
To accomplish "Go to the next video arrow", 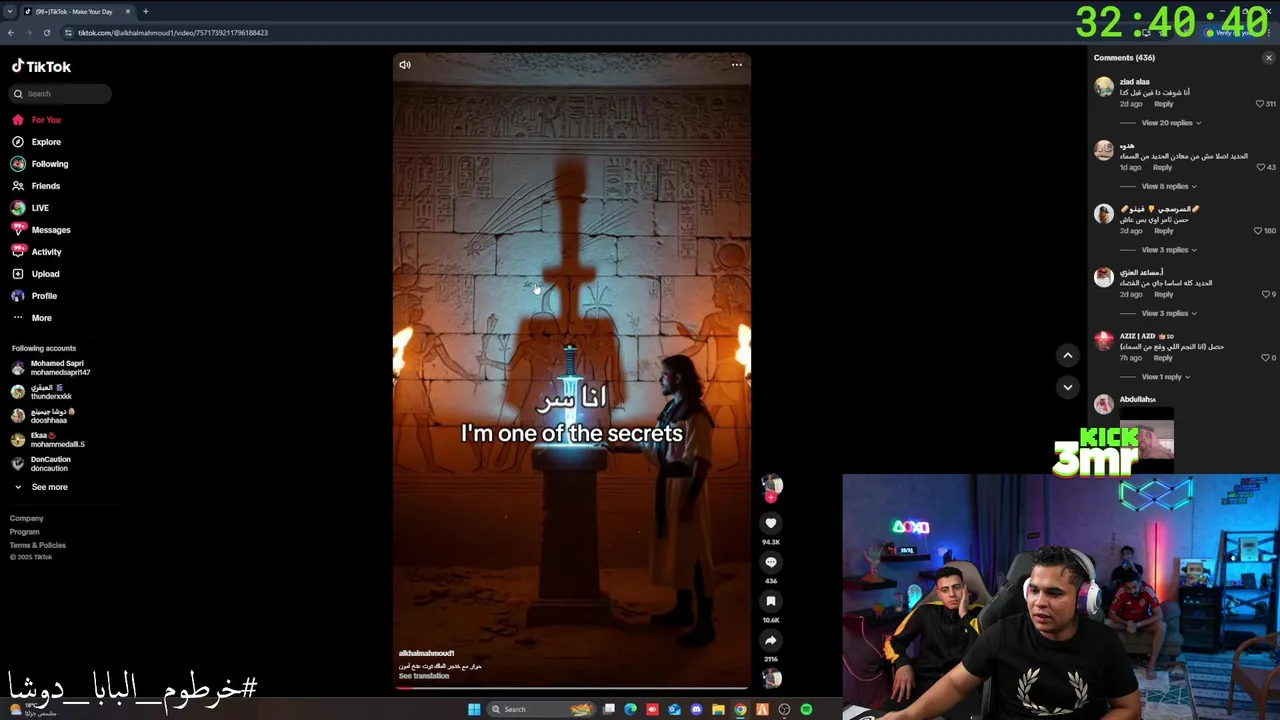I will (1067, 387).
